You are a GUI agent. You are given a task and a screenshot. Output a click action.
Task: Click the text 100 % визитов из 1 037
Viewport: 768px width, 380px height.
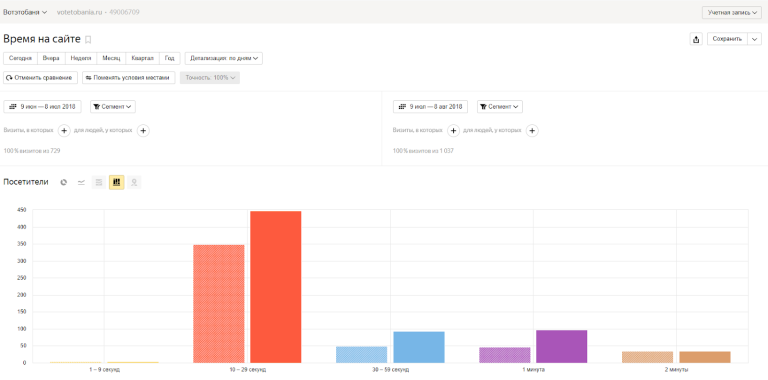coord(423,151)
